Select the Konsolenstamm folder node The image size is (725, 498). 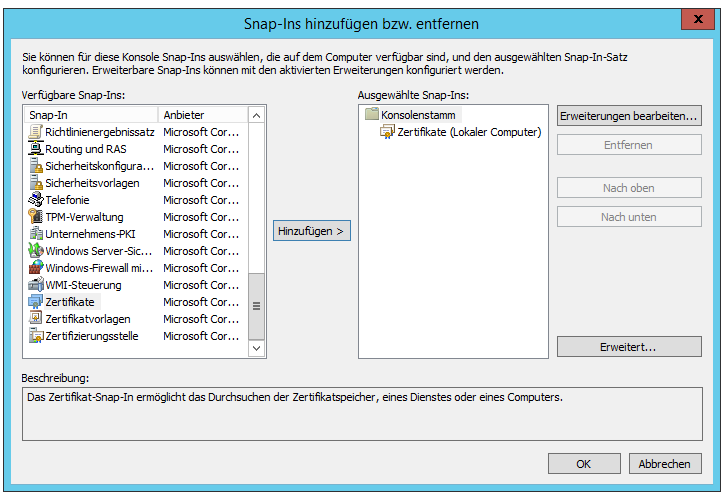pyautogui.click(x=411, y=115)
